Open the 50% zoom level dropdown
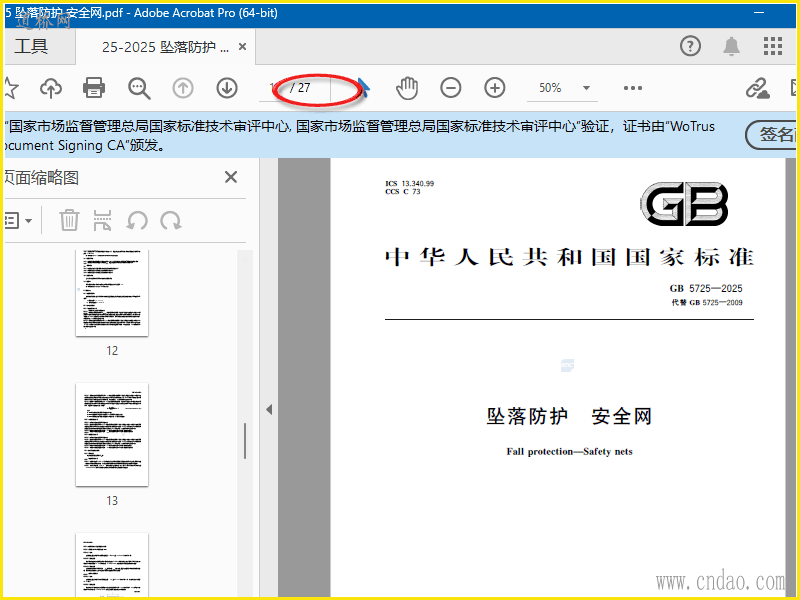 [x=562, y=88]
